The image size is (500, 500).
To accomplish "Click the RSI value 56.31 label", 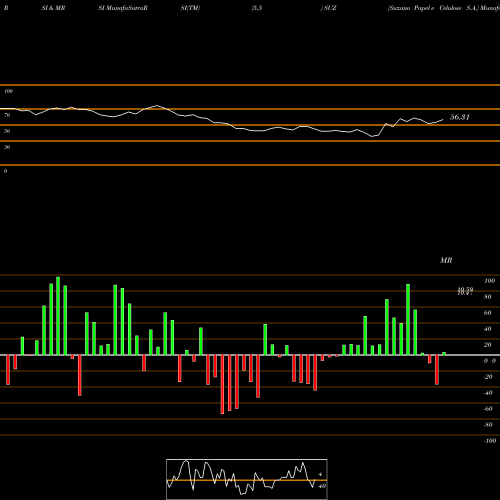I will pyautogui.click(x=460, y=117).
